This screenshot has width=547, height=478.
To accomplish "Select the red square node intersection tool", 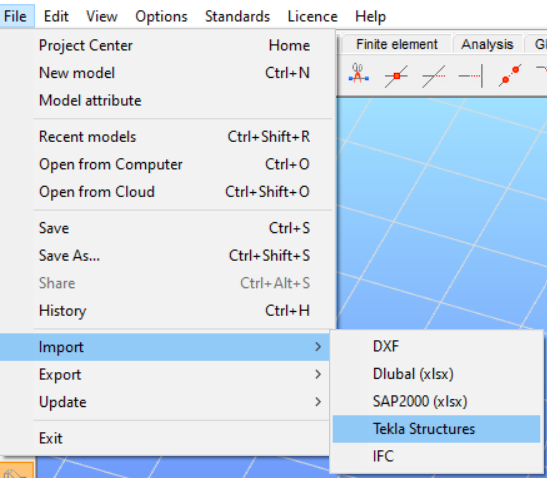I will [396, 76].
